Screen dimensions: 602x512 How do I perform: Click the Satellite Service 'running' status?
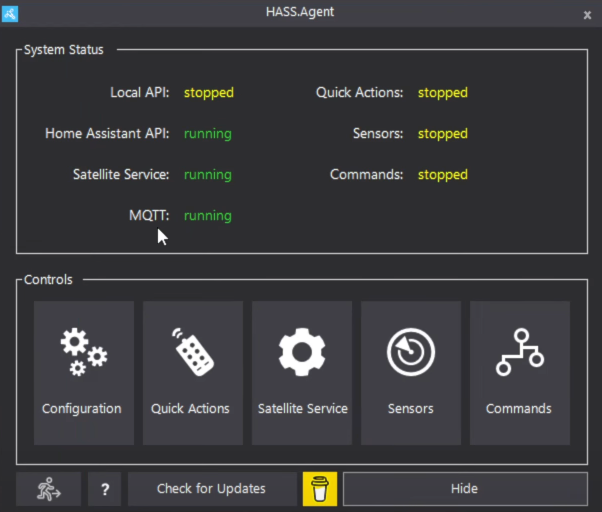click(208, 175)
